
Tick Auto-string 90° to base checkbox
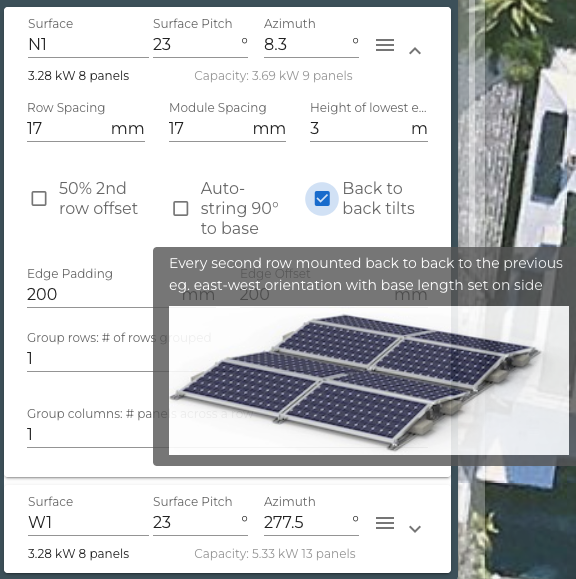click(x=181, y=208)
